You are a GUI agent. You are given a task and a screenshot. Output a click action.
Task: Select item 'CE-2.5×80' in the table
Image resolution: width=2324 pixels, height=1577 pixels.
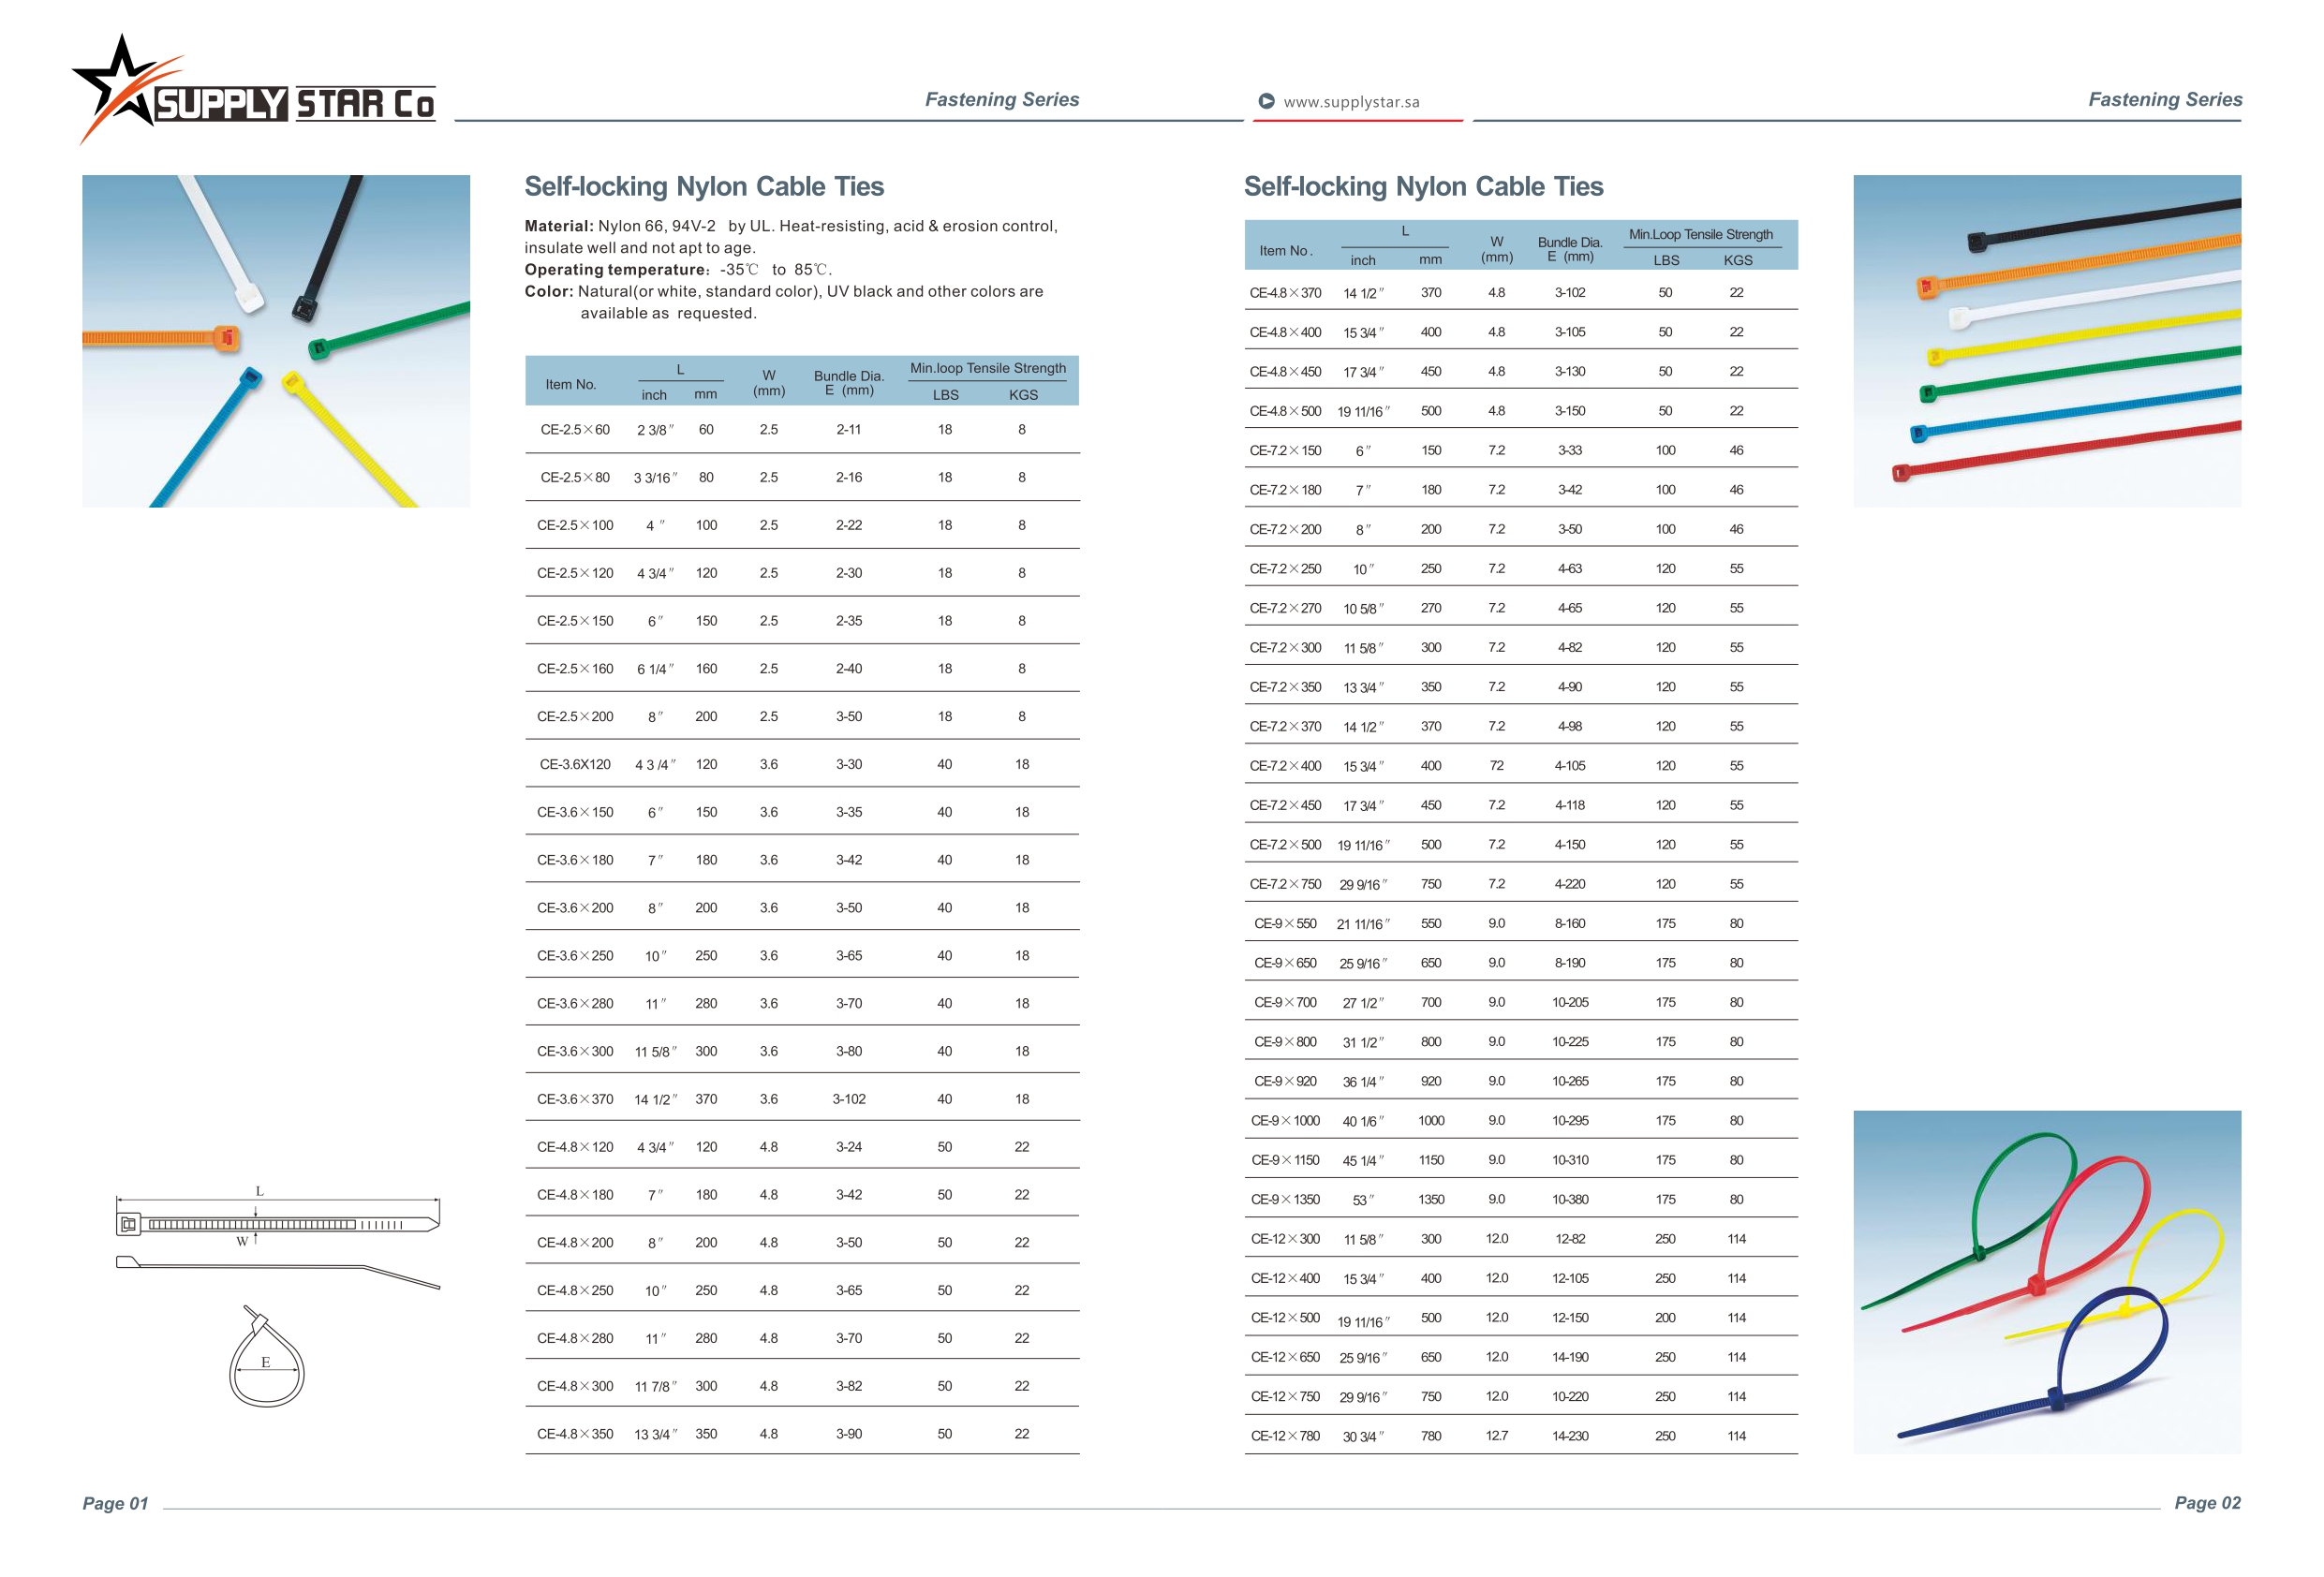575,478
